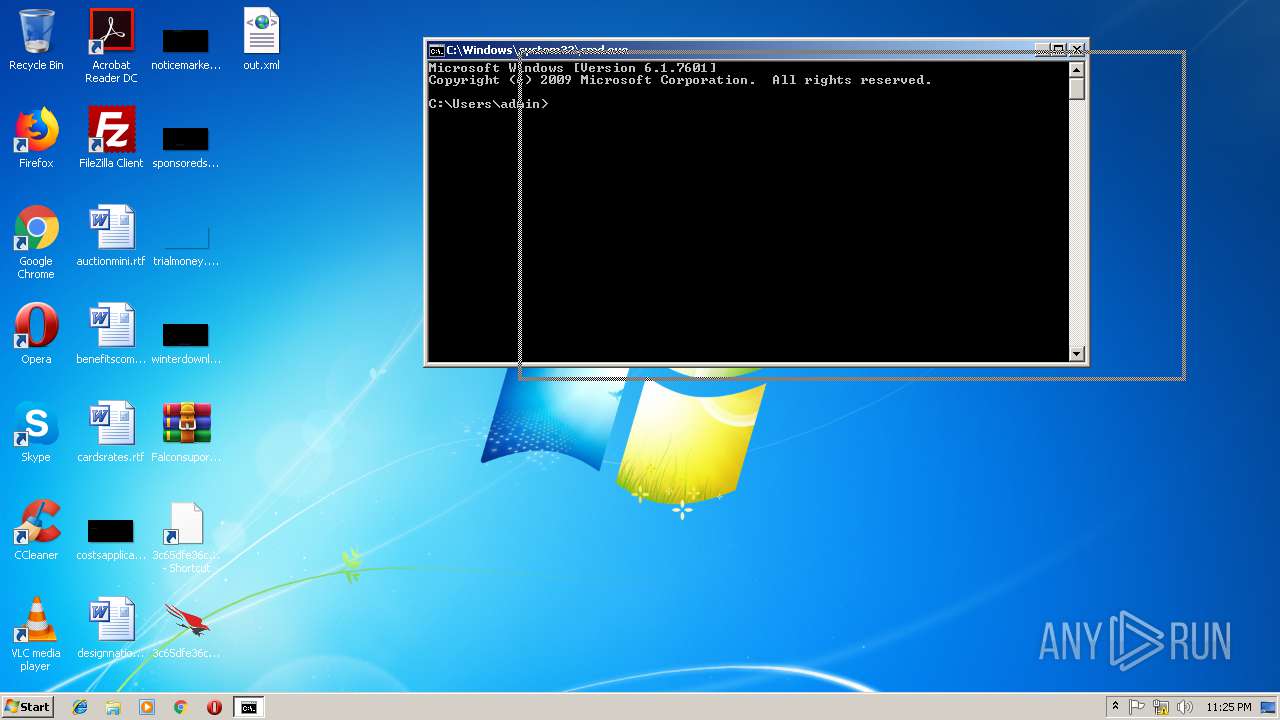Image resolution: width=1280 pixels, height=720 pixels.
Task: Click the C:\Users\admin> prompt line
Action: pos(488,104)
